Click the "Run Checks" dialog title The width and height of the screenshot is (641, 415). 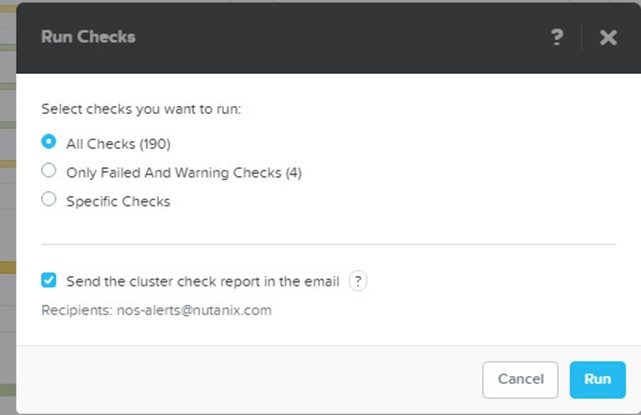(x=88, y=37)
